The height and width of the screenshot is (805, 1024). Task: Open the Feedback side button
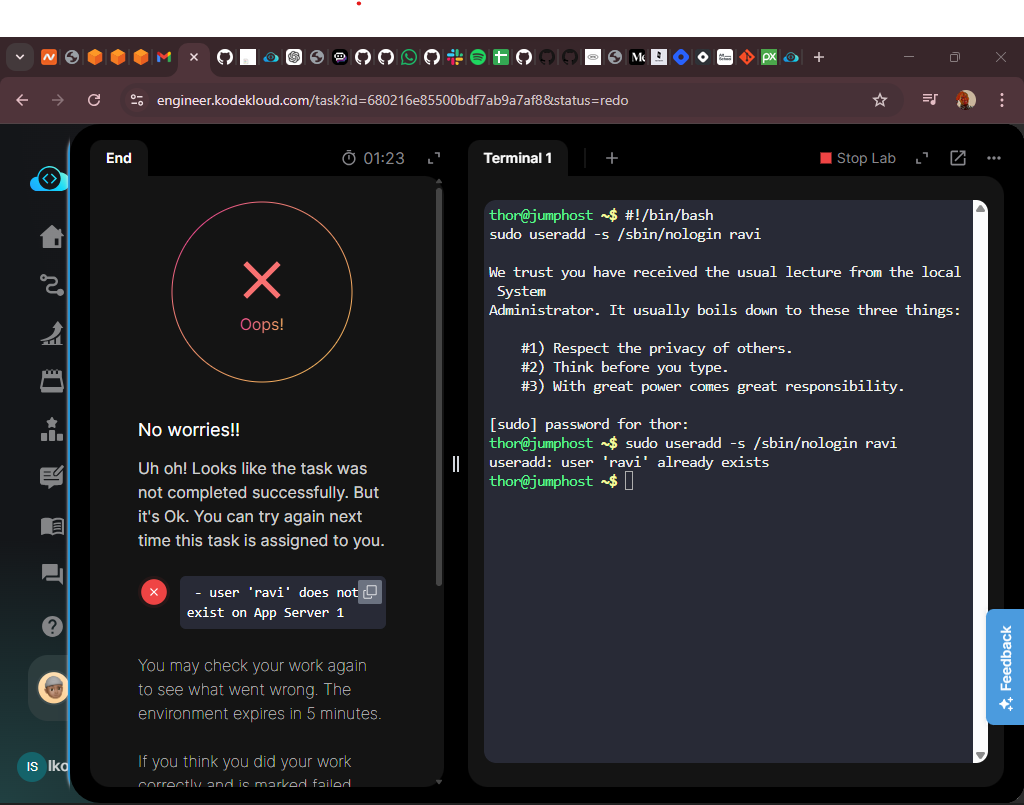pyautogui.click(x=1005, y=667)
